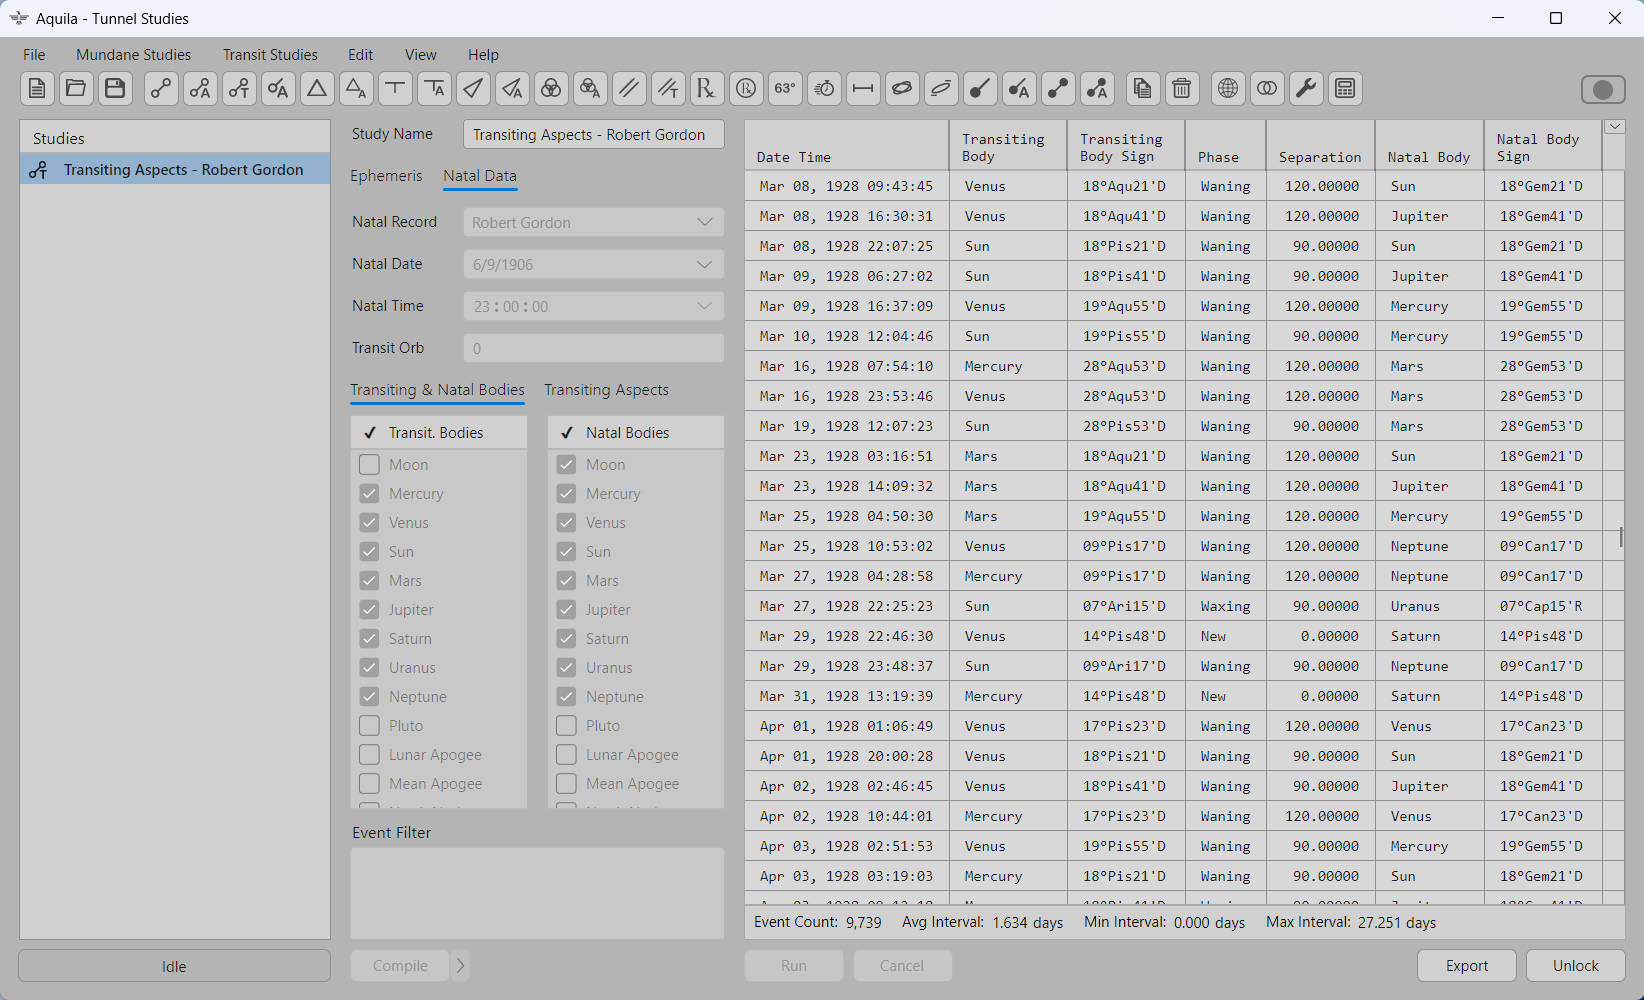Click the arrow next to Compile
This screenshot has width=1644, height=1000.
[x=460, y=966]
